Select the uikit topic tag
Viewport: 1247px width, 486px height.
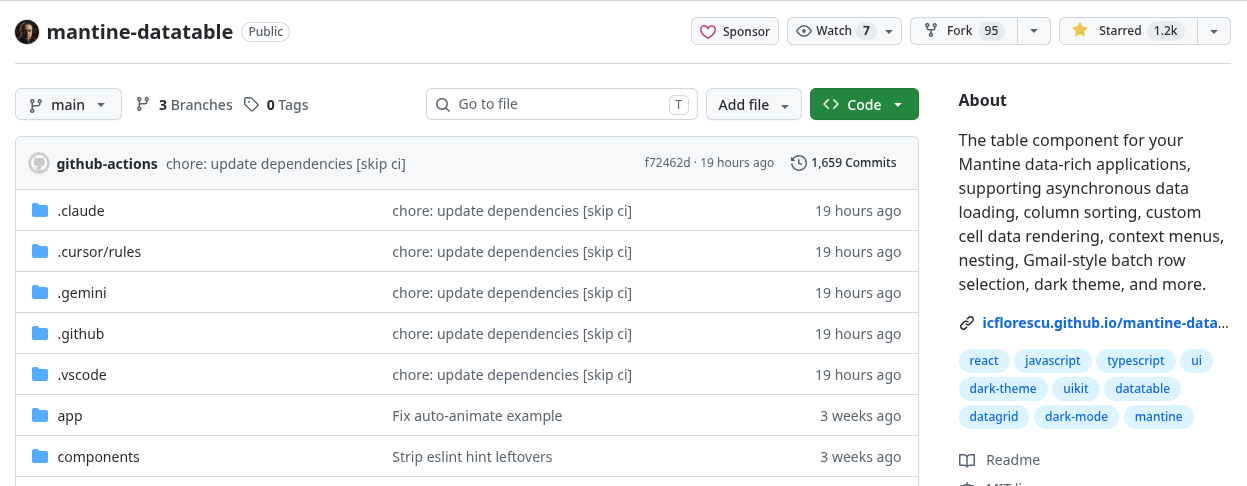click(x=1076, y=389)
